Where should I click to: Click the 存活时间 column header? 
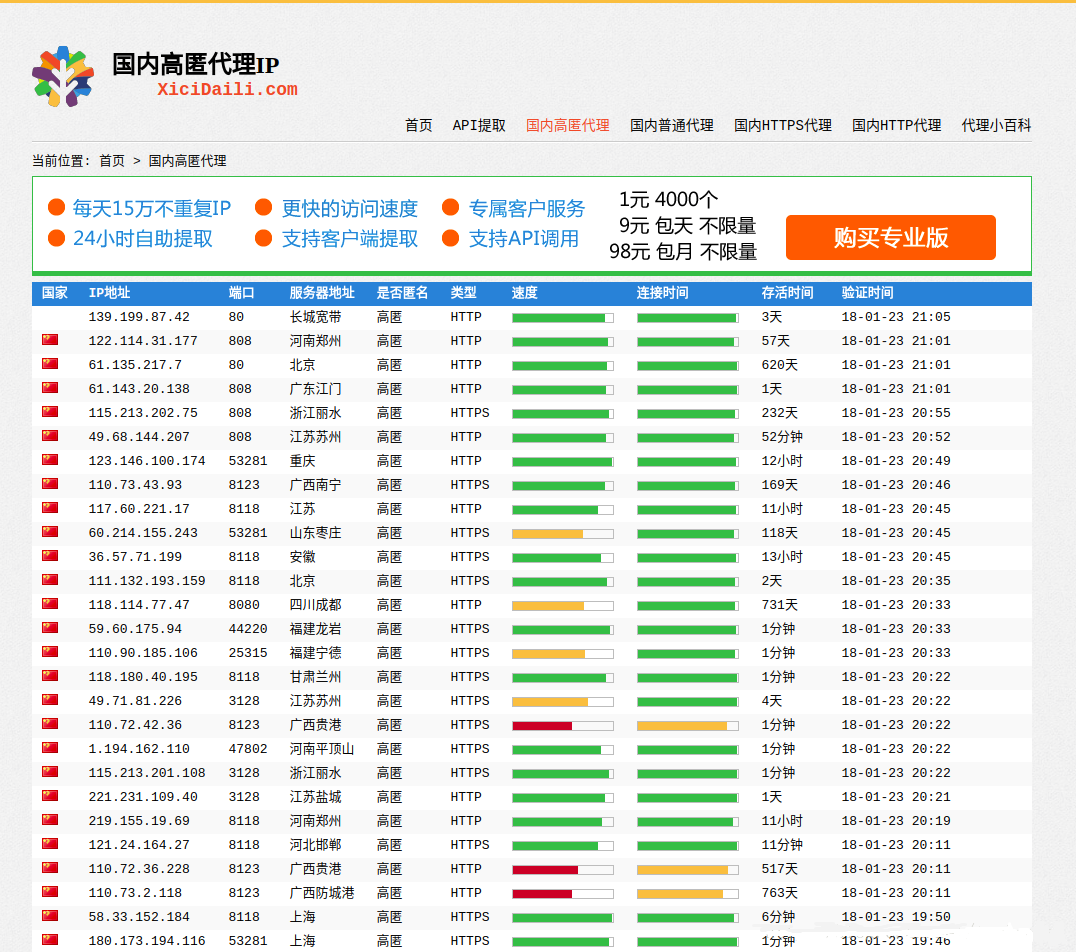(x=787, y=293)
